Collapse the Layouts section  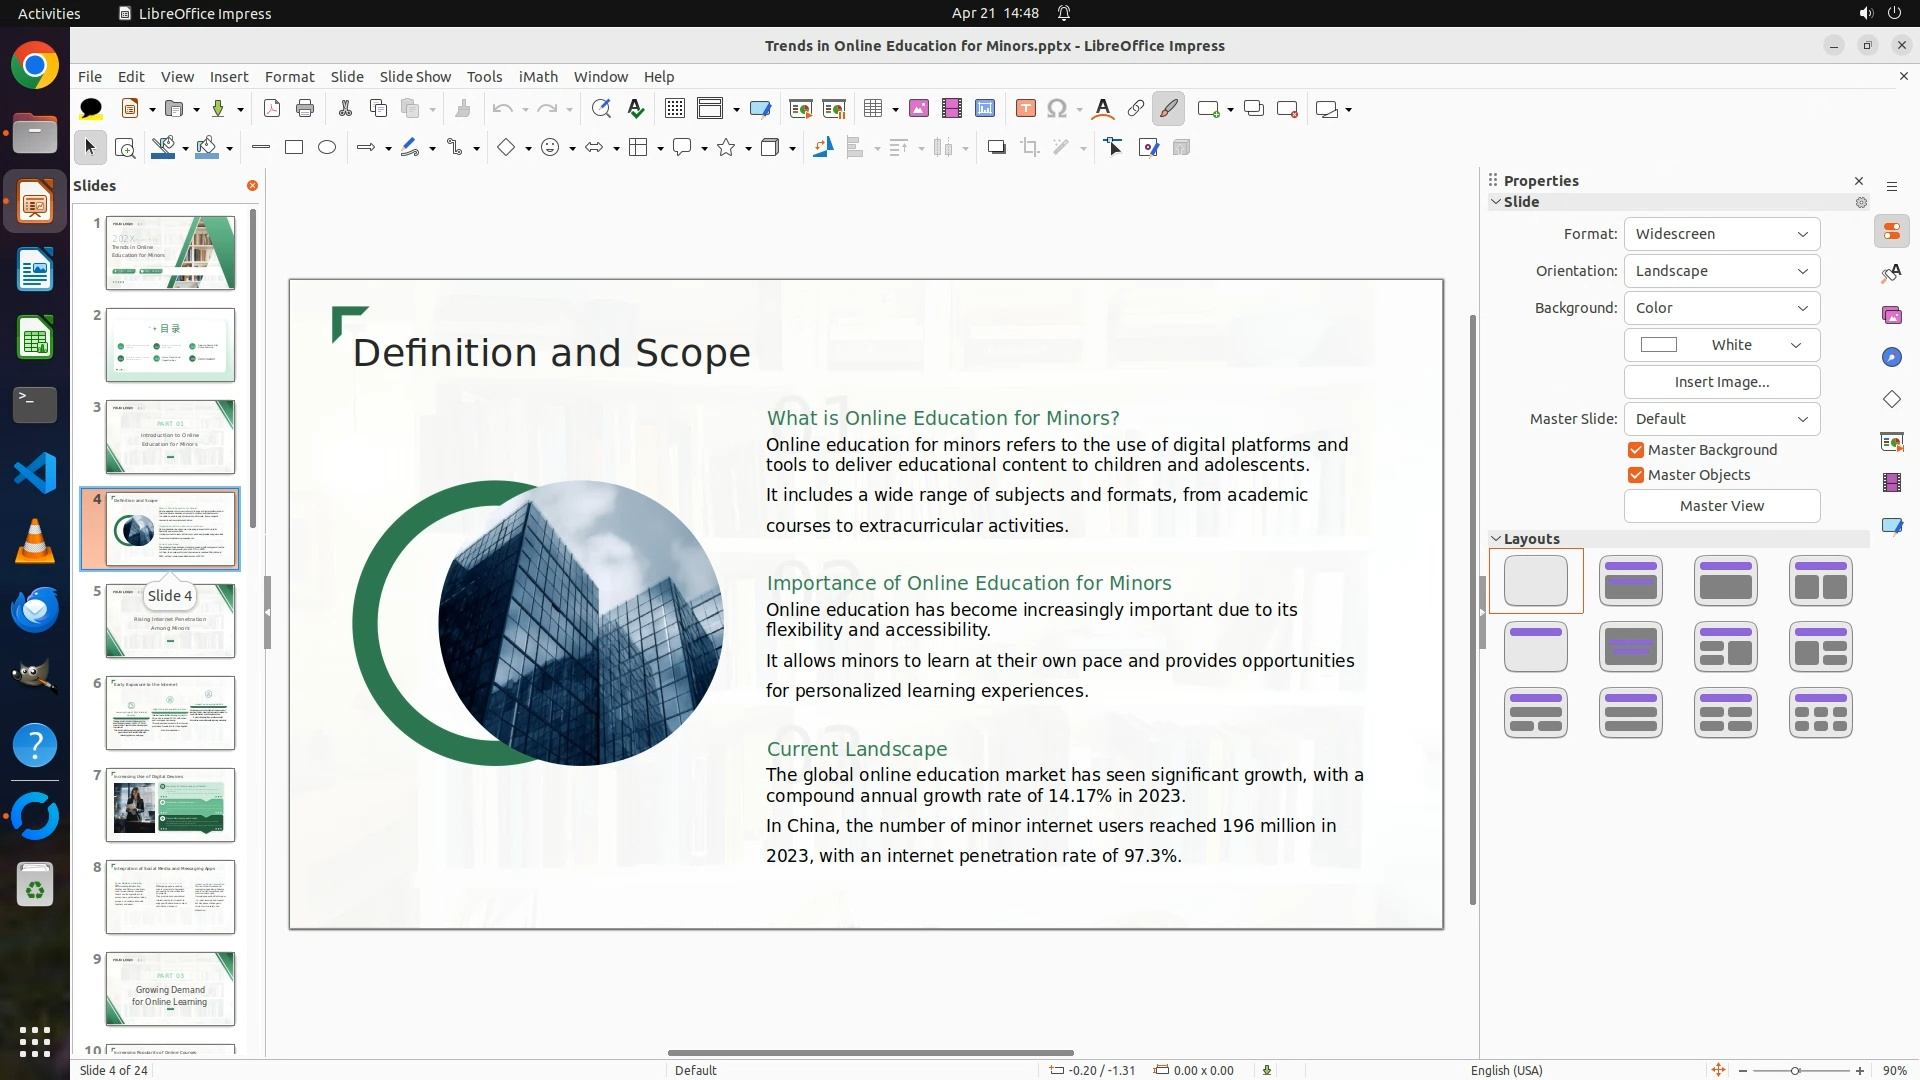(x=1497, y=539)
